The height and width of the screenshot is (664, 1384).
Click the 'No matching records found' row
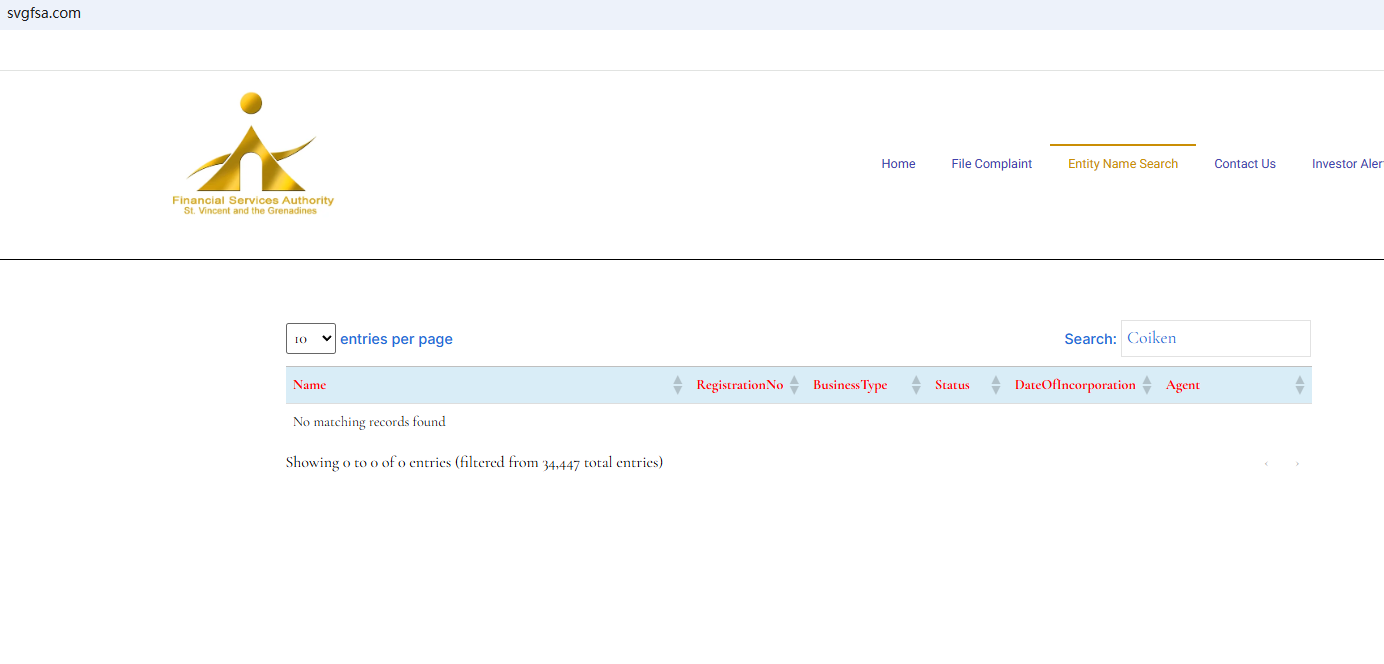coord(369,422)
